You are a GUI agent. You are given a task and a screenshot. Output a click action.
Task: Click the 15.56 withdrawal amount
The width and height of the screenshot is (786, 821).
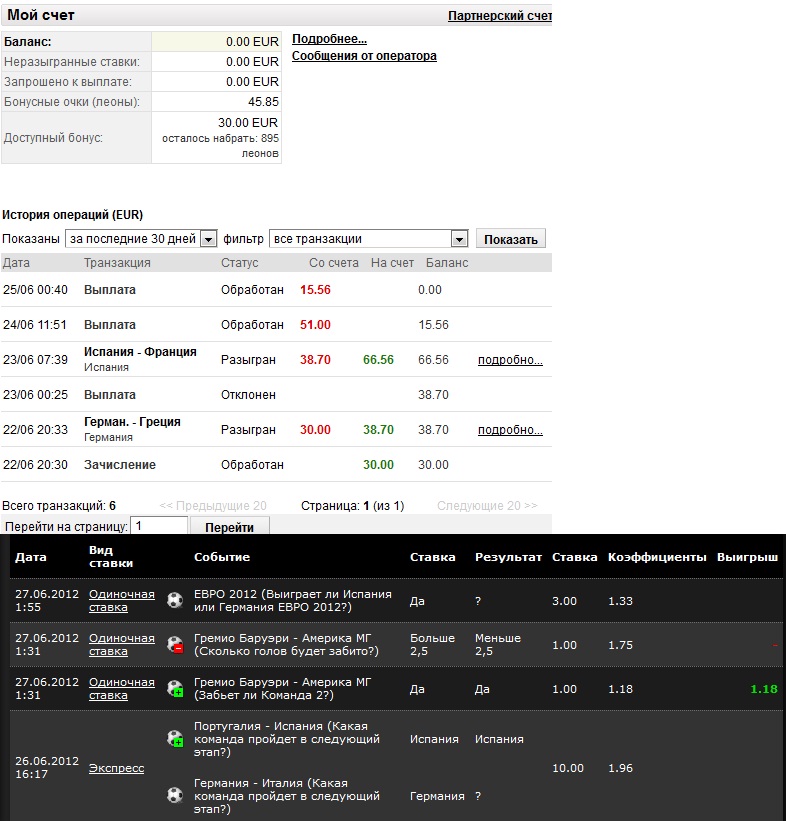pyautogui.click(x=315, y=290)
